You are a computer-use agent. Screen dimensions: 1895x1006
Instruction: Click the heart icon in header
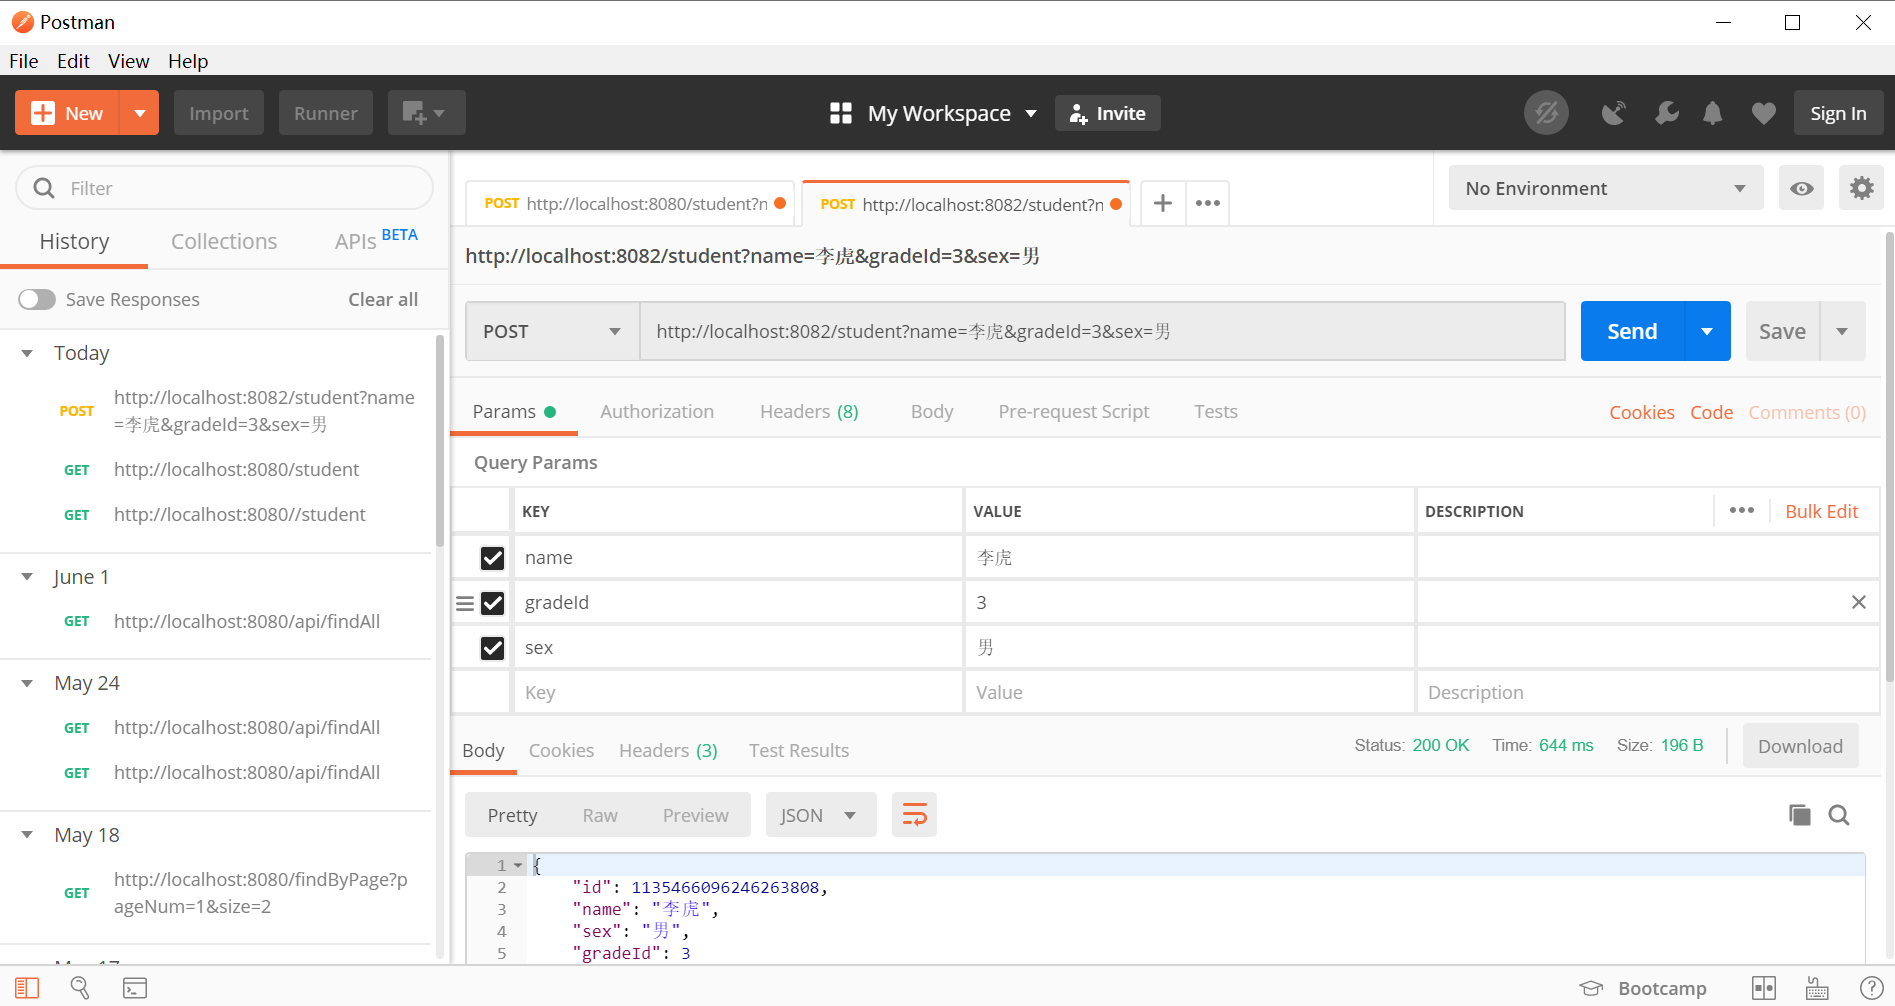(1764, 114)
